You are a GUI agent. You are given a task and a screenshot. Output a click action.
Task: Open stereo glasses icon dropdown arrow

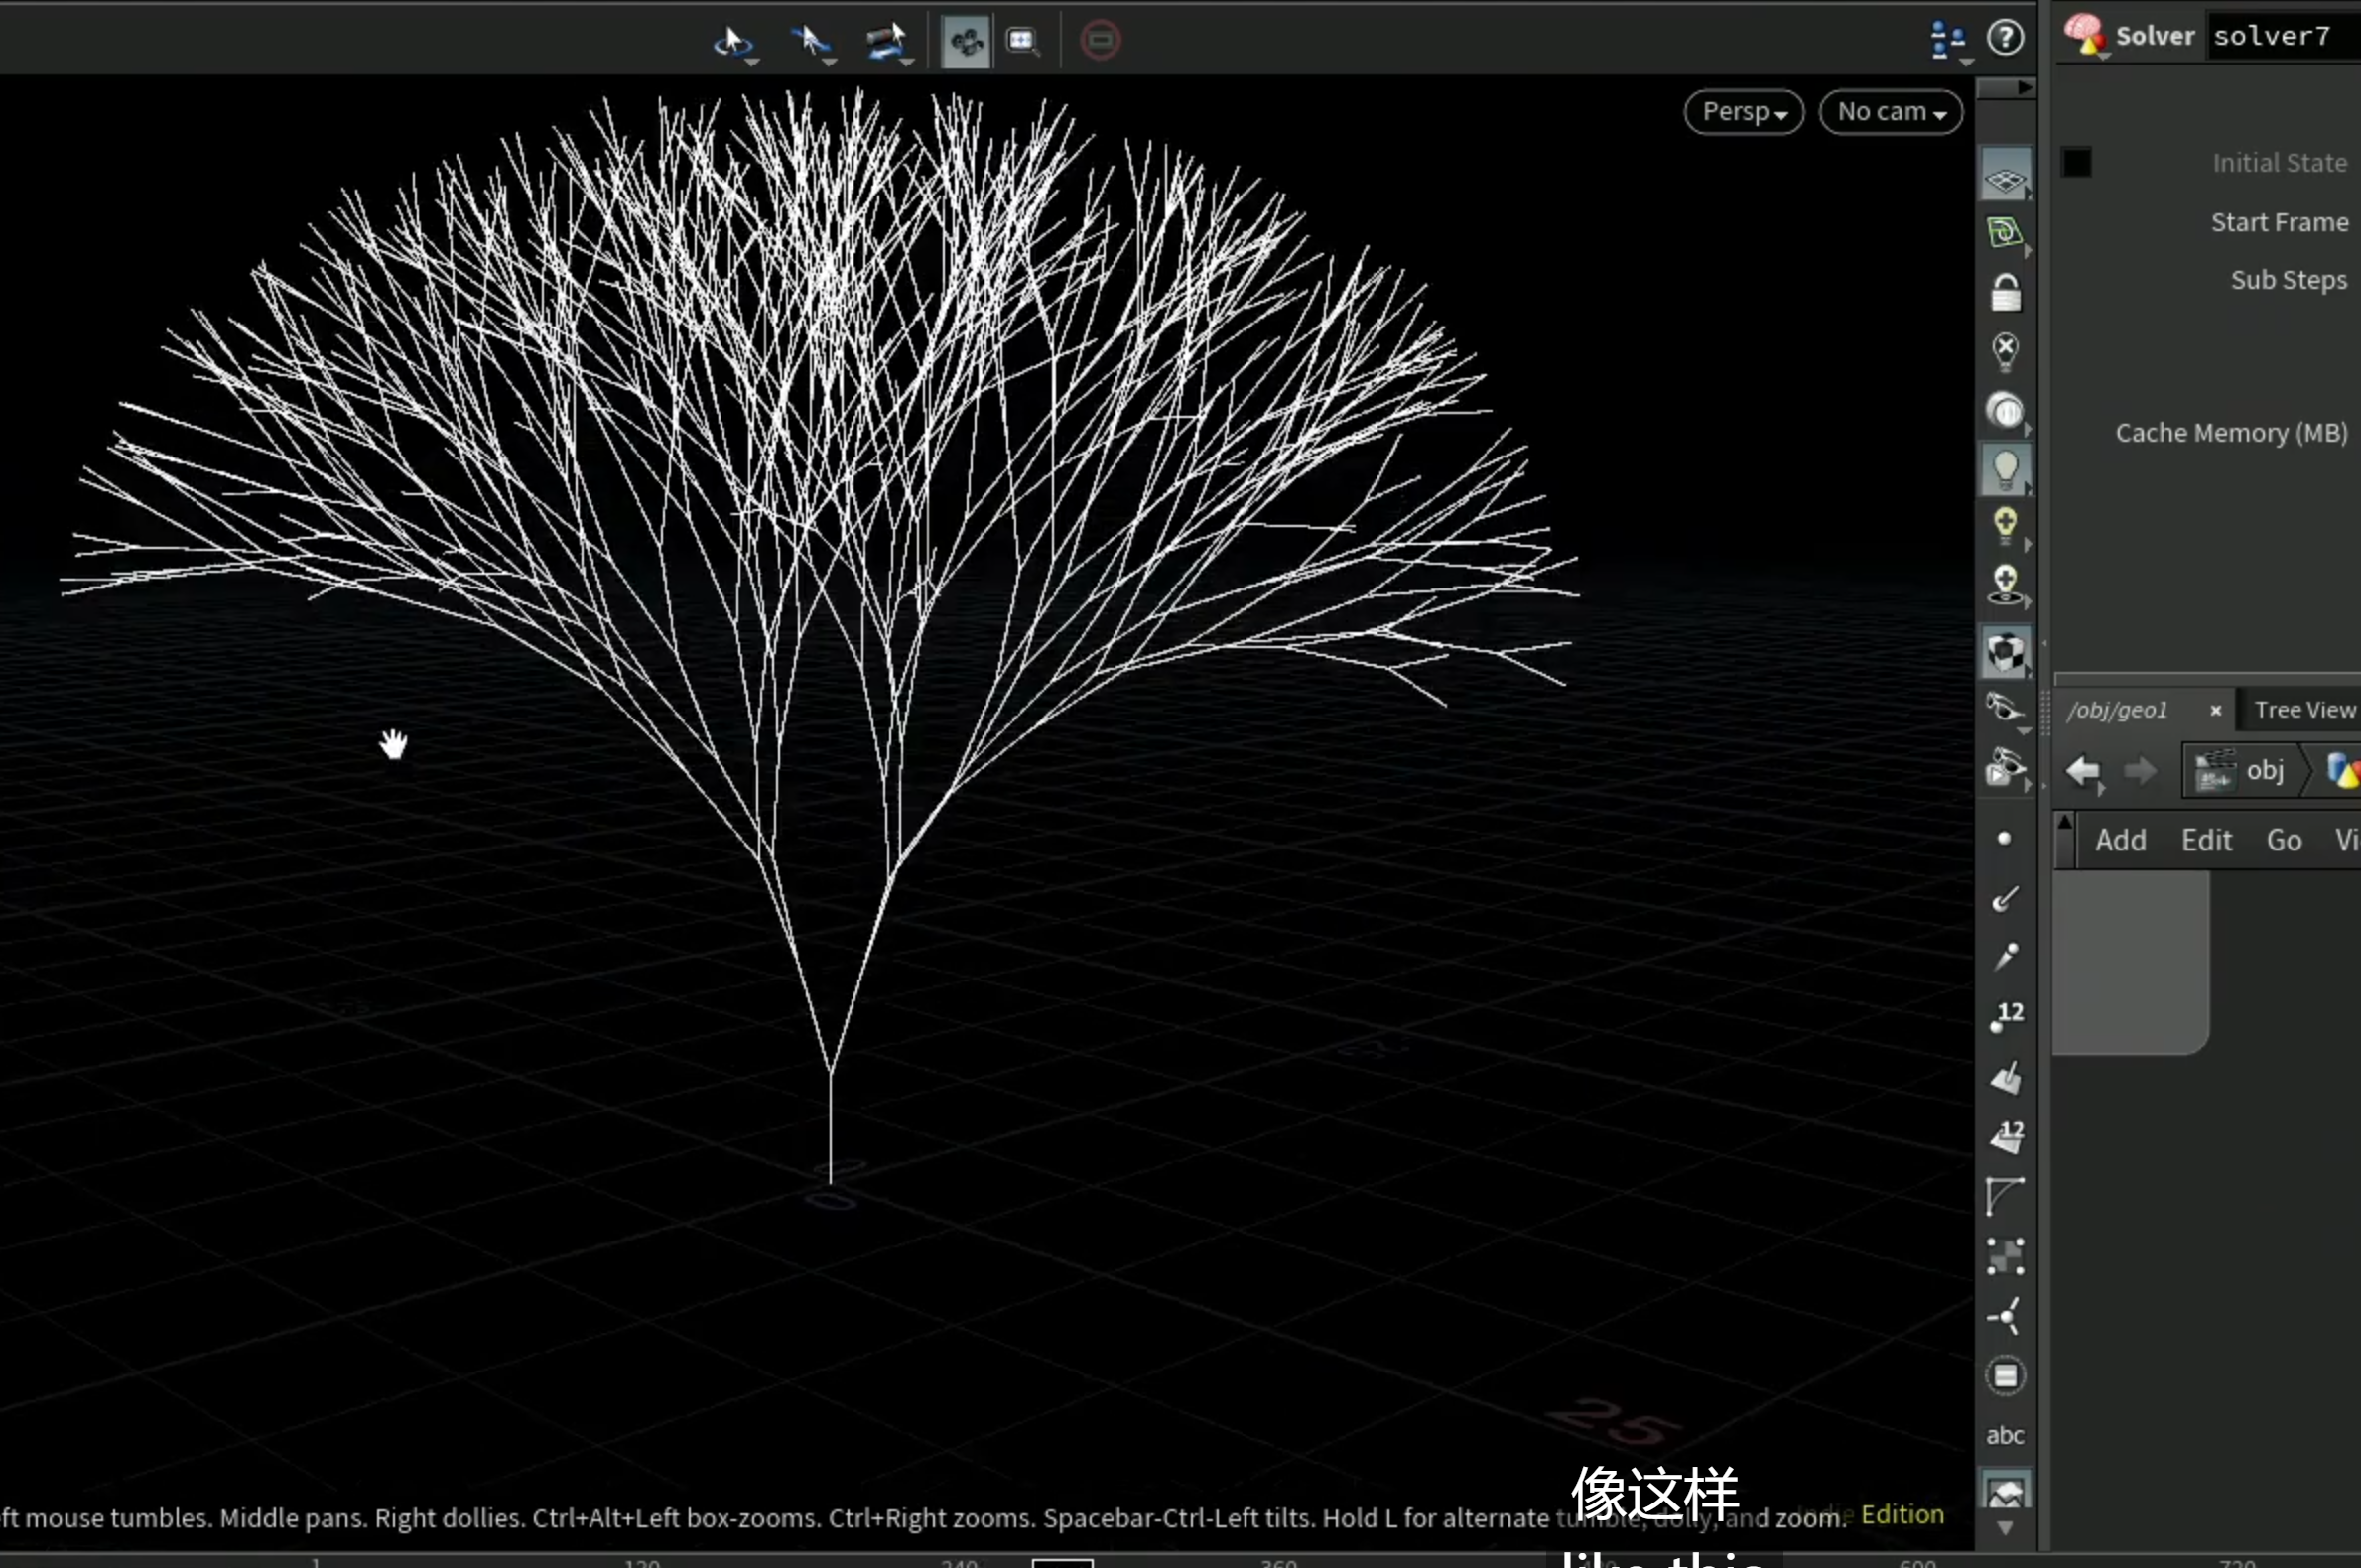click(x=2024, y=731)
